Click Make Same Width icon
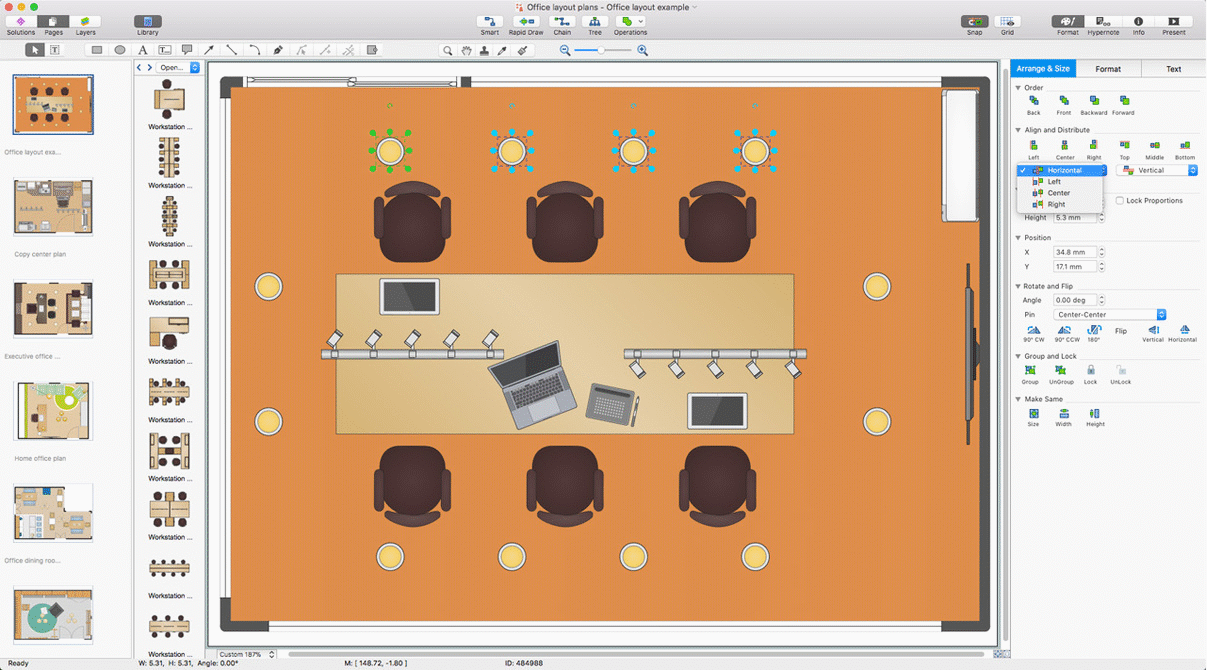Image resolution: width=1207 pixels, height=670 pixels. coord(1063,414)
